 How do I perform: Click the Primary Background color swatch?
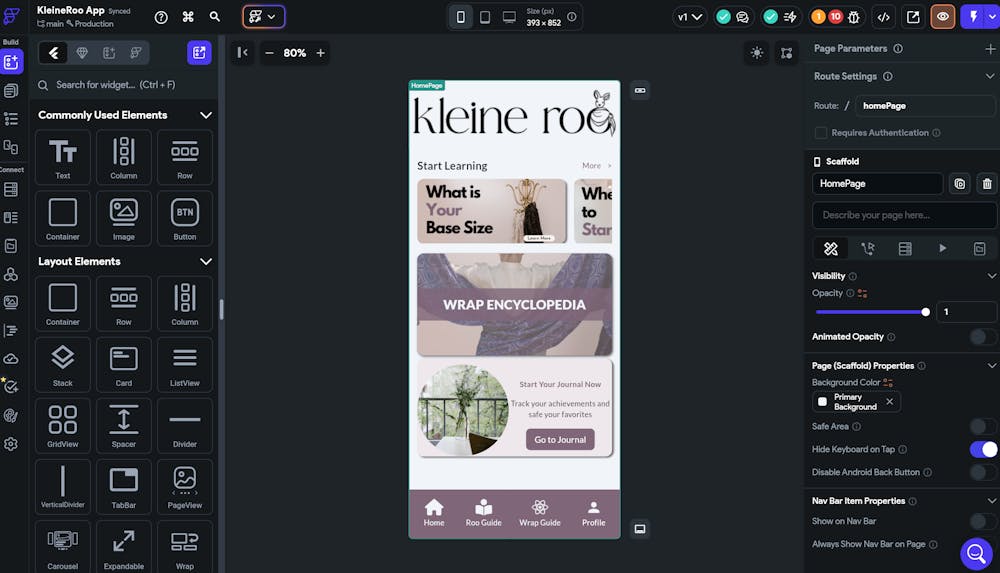[823, 402]
